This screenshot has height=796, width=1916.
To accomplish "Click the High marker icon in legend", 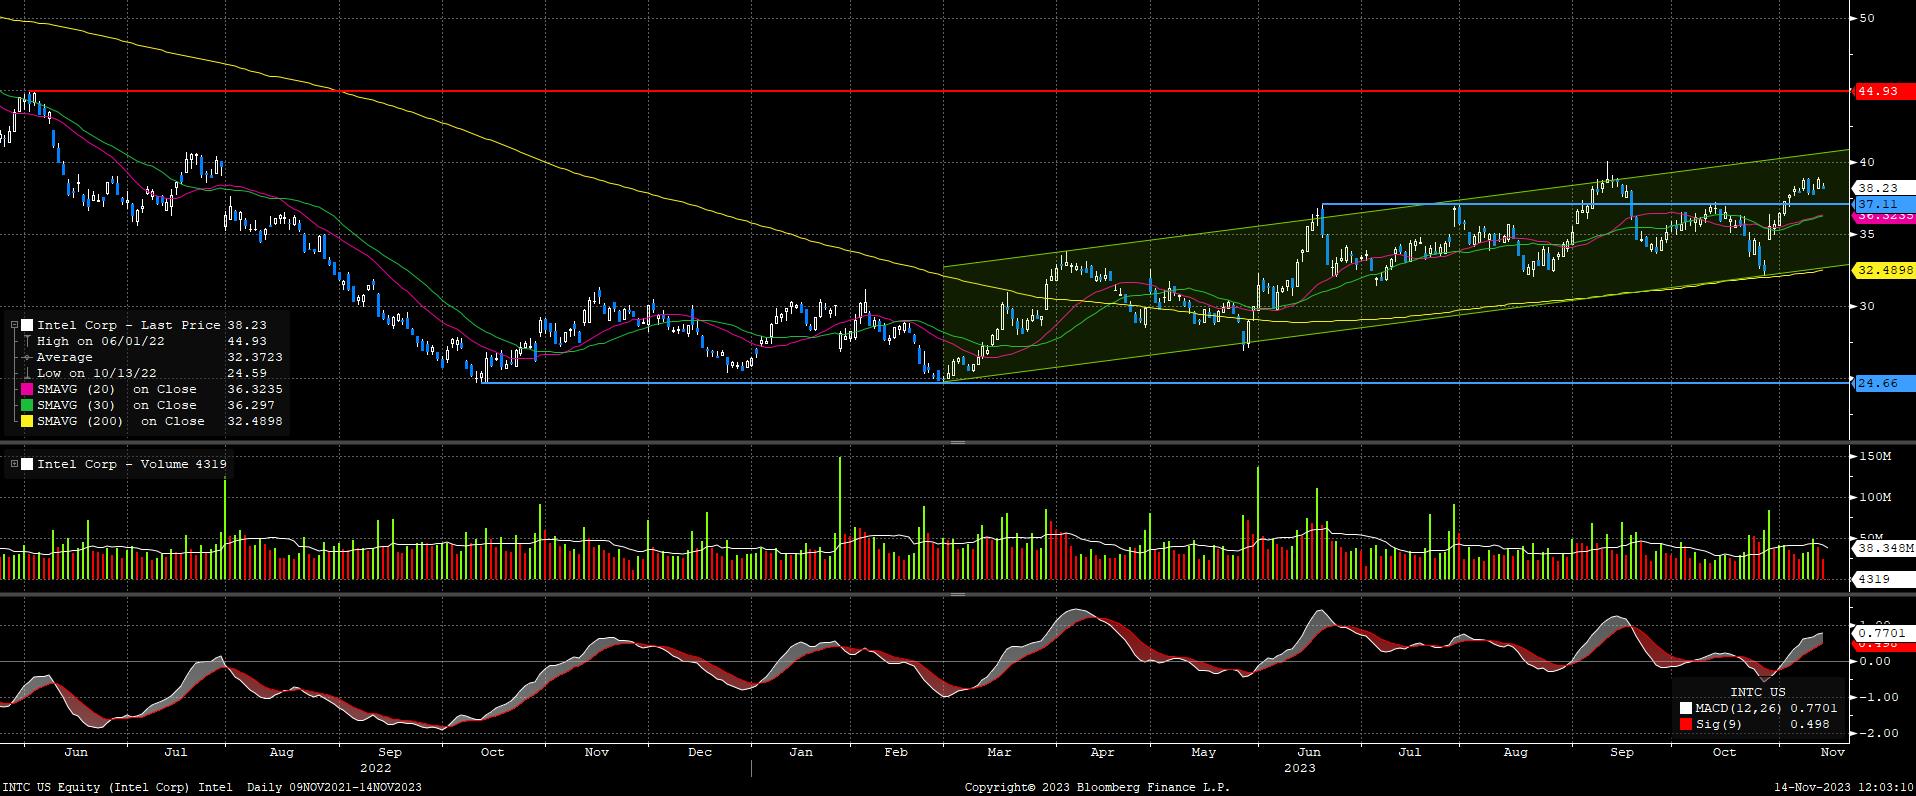I will click(x=28, y=341).
